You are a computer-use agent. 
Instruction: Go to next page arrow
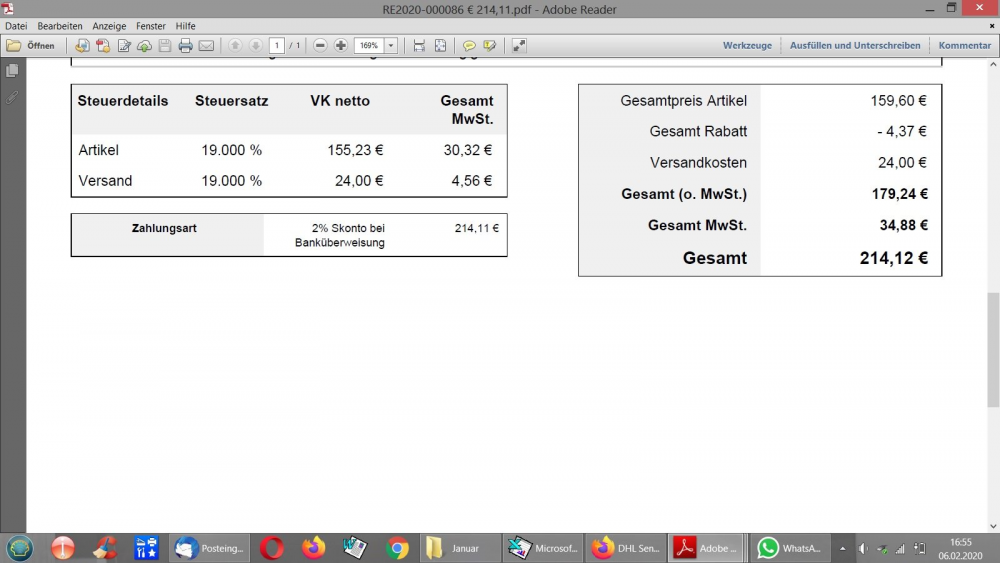256,45
